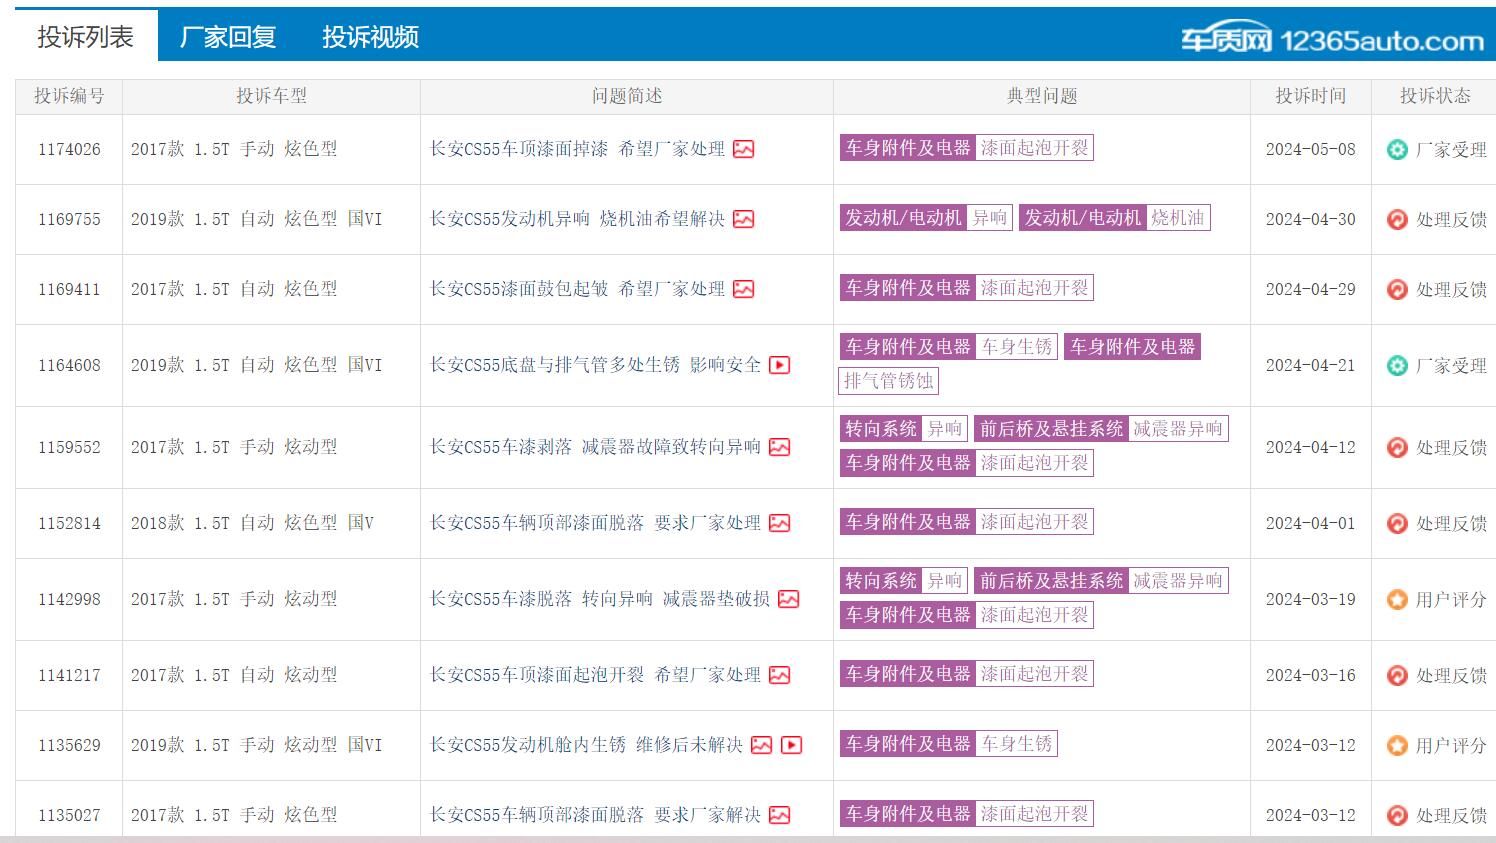Screen dimensions: 1496x843
Task: Click the 车质网 12365auto.com logo
Action: (1332, 40)
